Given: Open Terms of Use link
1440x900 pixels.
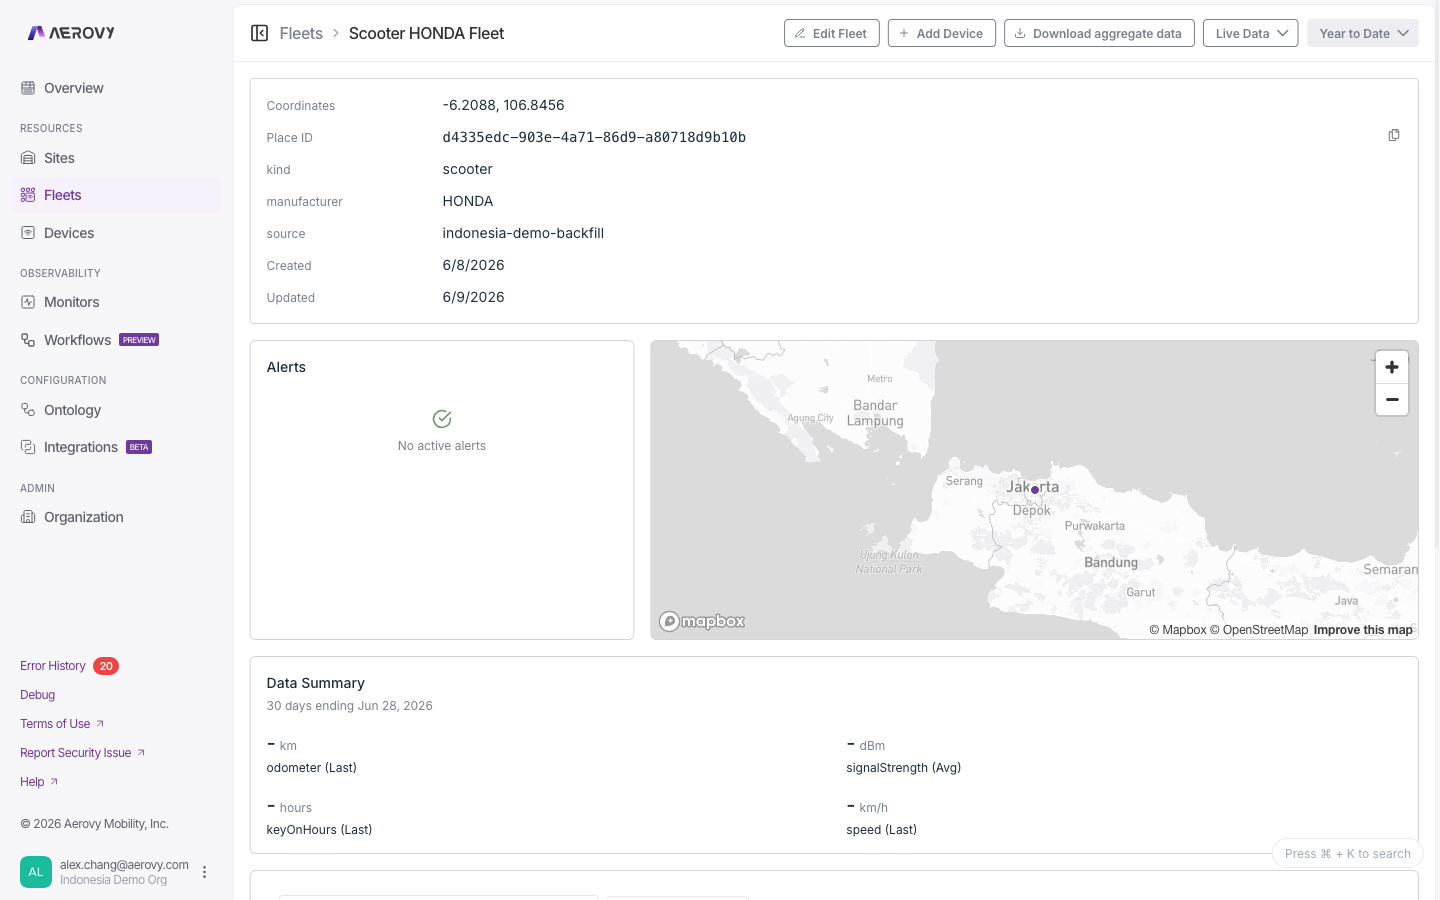Looking at the screenshot, I should 62,724.
